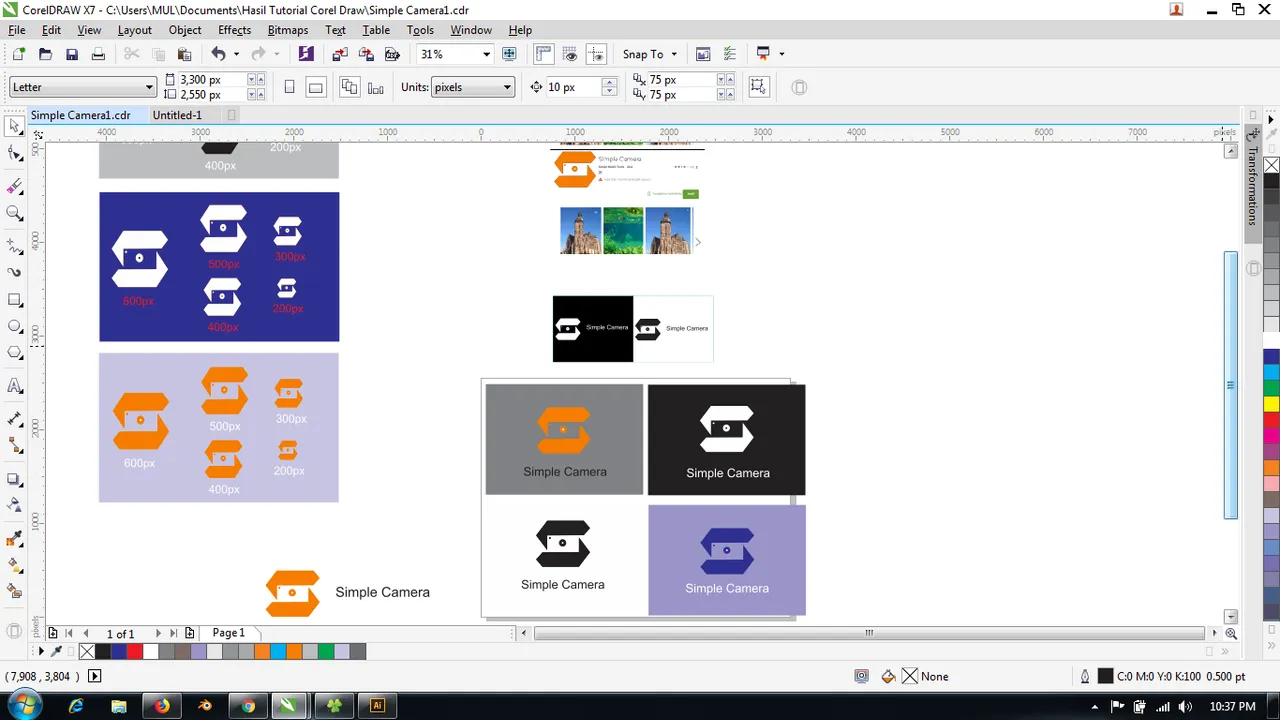Open the File menu
This screenshot has width=1280, height=720.
click(x=17, y=30)
